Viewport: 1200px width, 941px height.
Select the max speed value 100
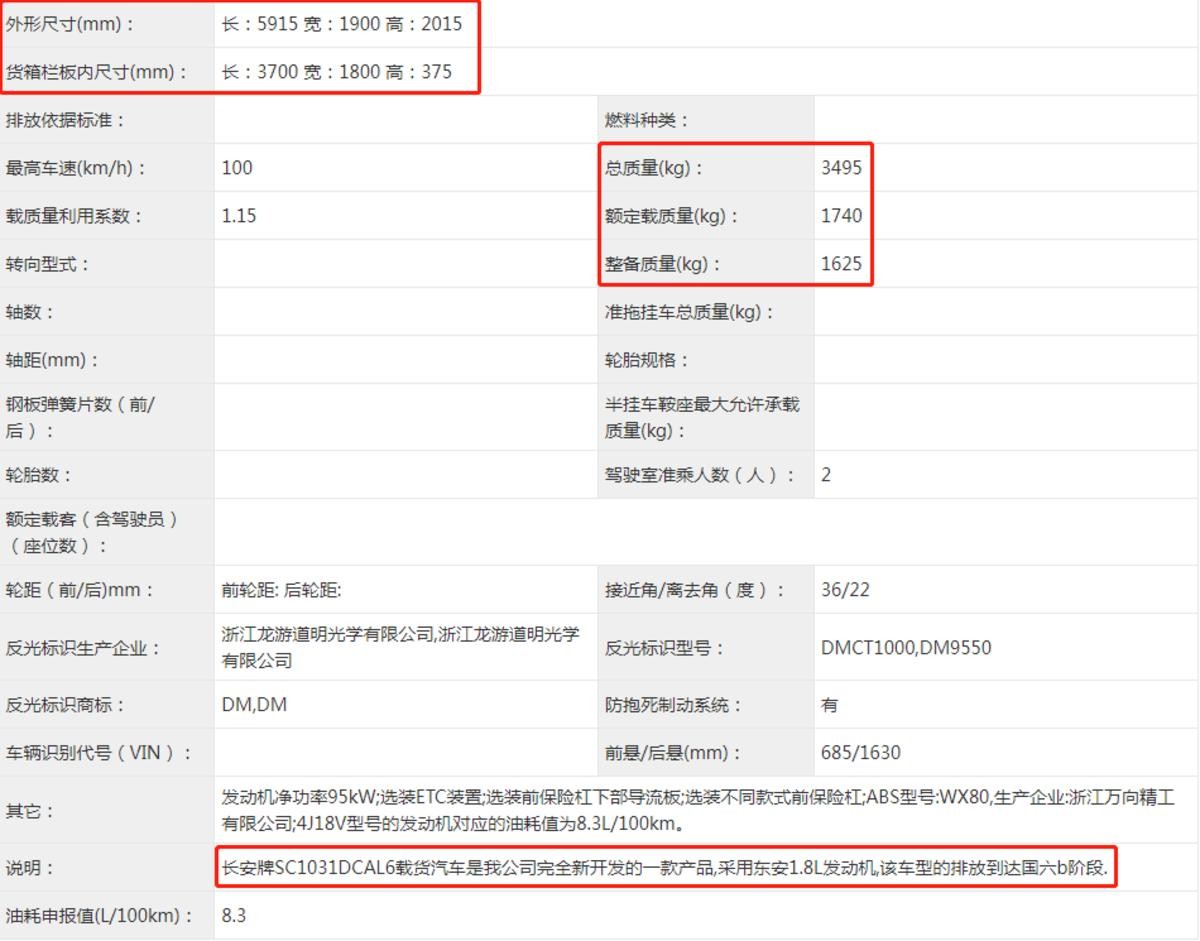(x=237, y=168)
